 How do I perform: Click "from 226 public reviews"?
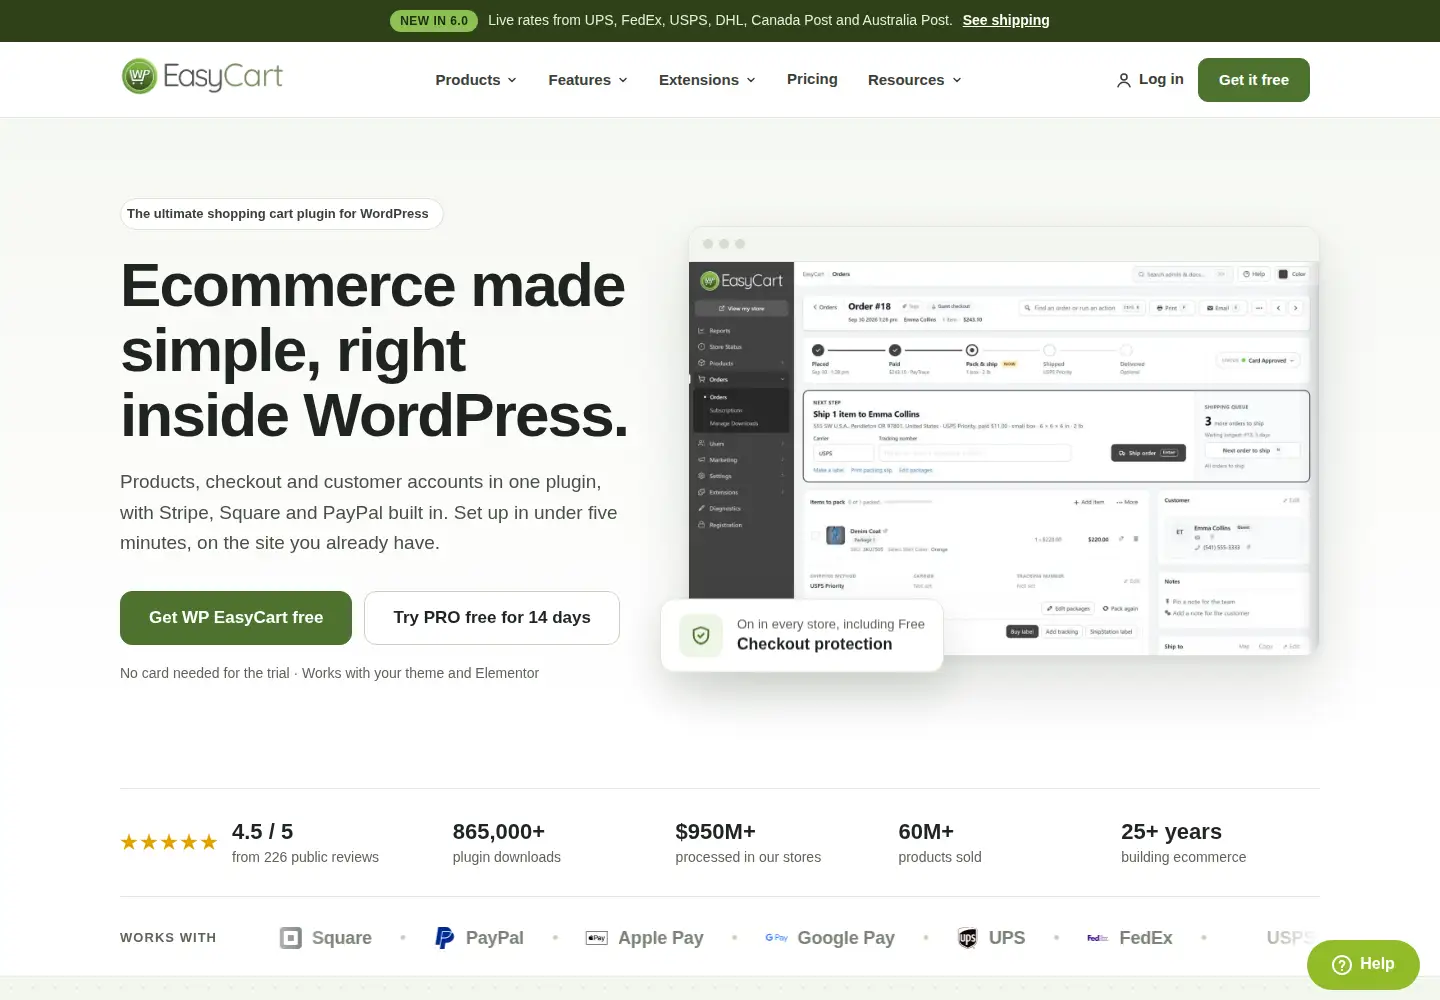tap(305, 857)
